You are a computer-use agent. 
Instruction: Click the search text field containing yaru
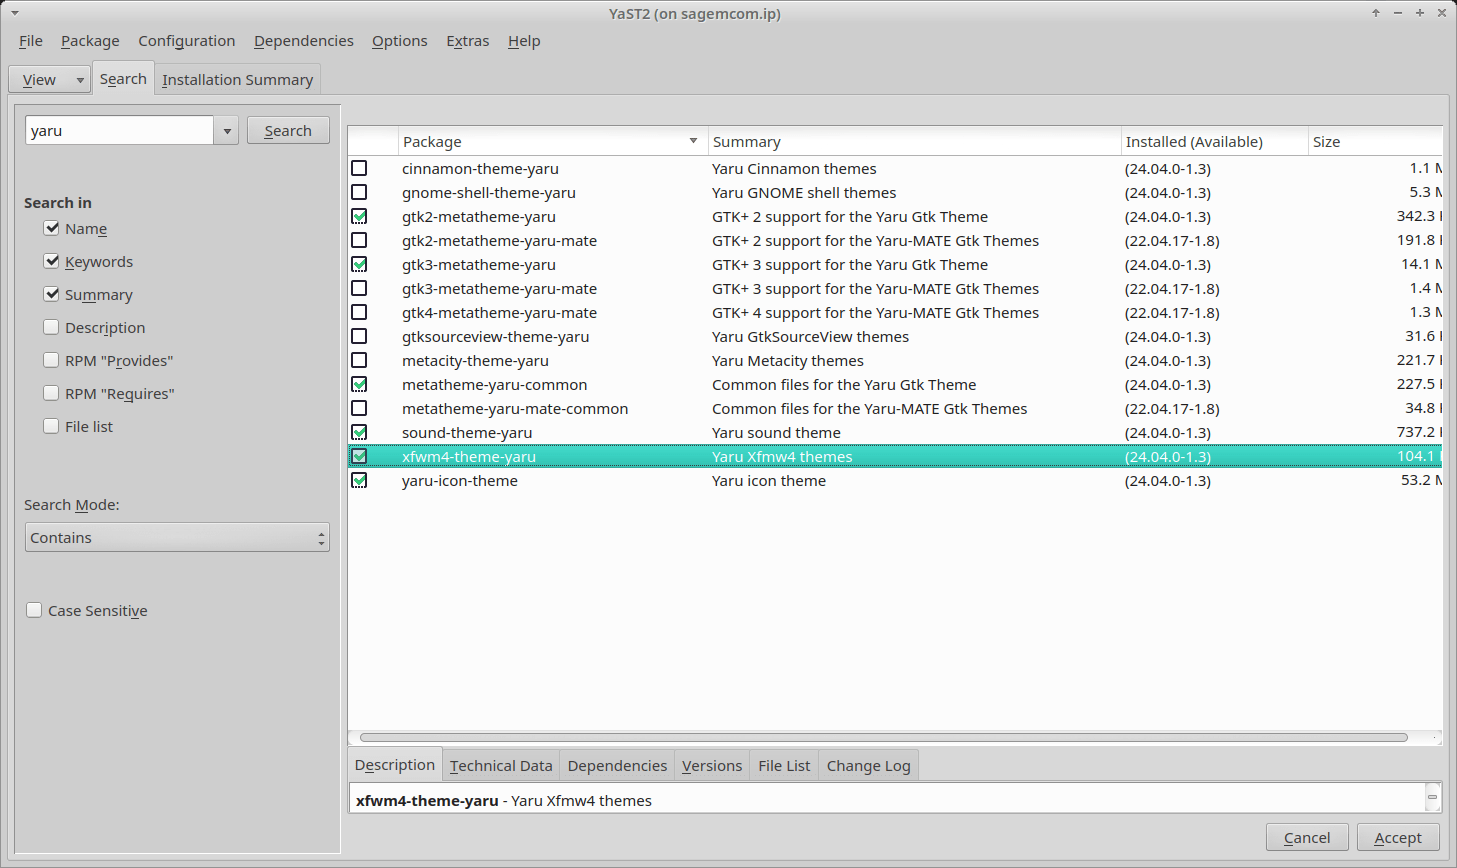click(x=119, y=131)
